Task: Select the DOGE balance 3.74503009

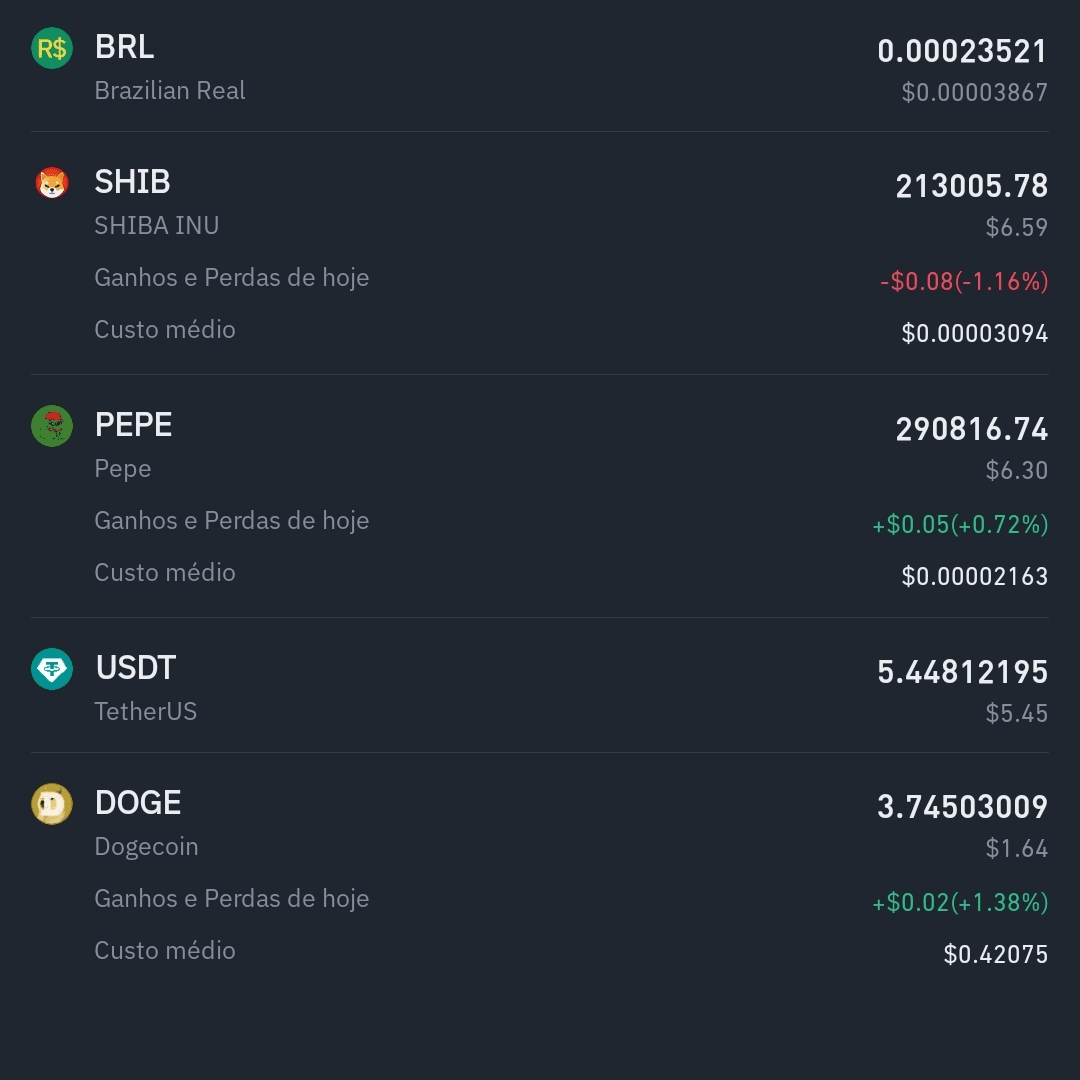Action: (962, 807)
